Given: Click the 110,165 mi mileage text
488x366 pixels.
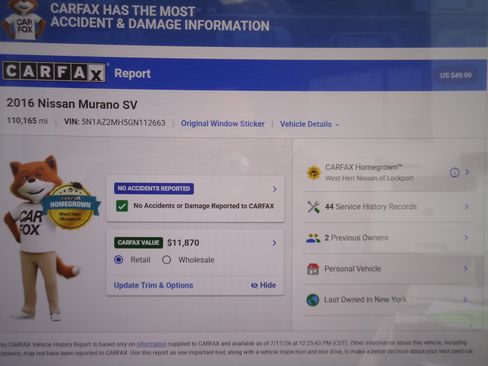Looking at the screenshot, I should pos(27,121).
